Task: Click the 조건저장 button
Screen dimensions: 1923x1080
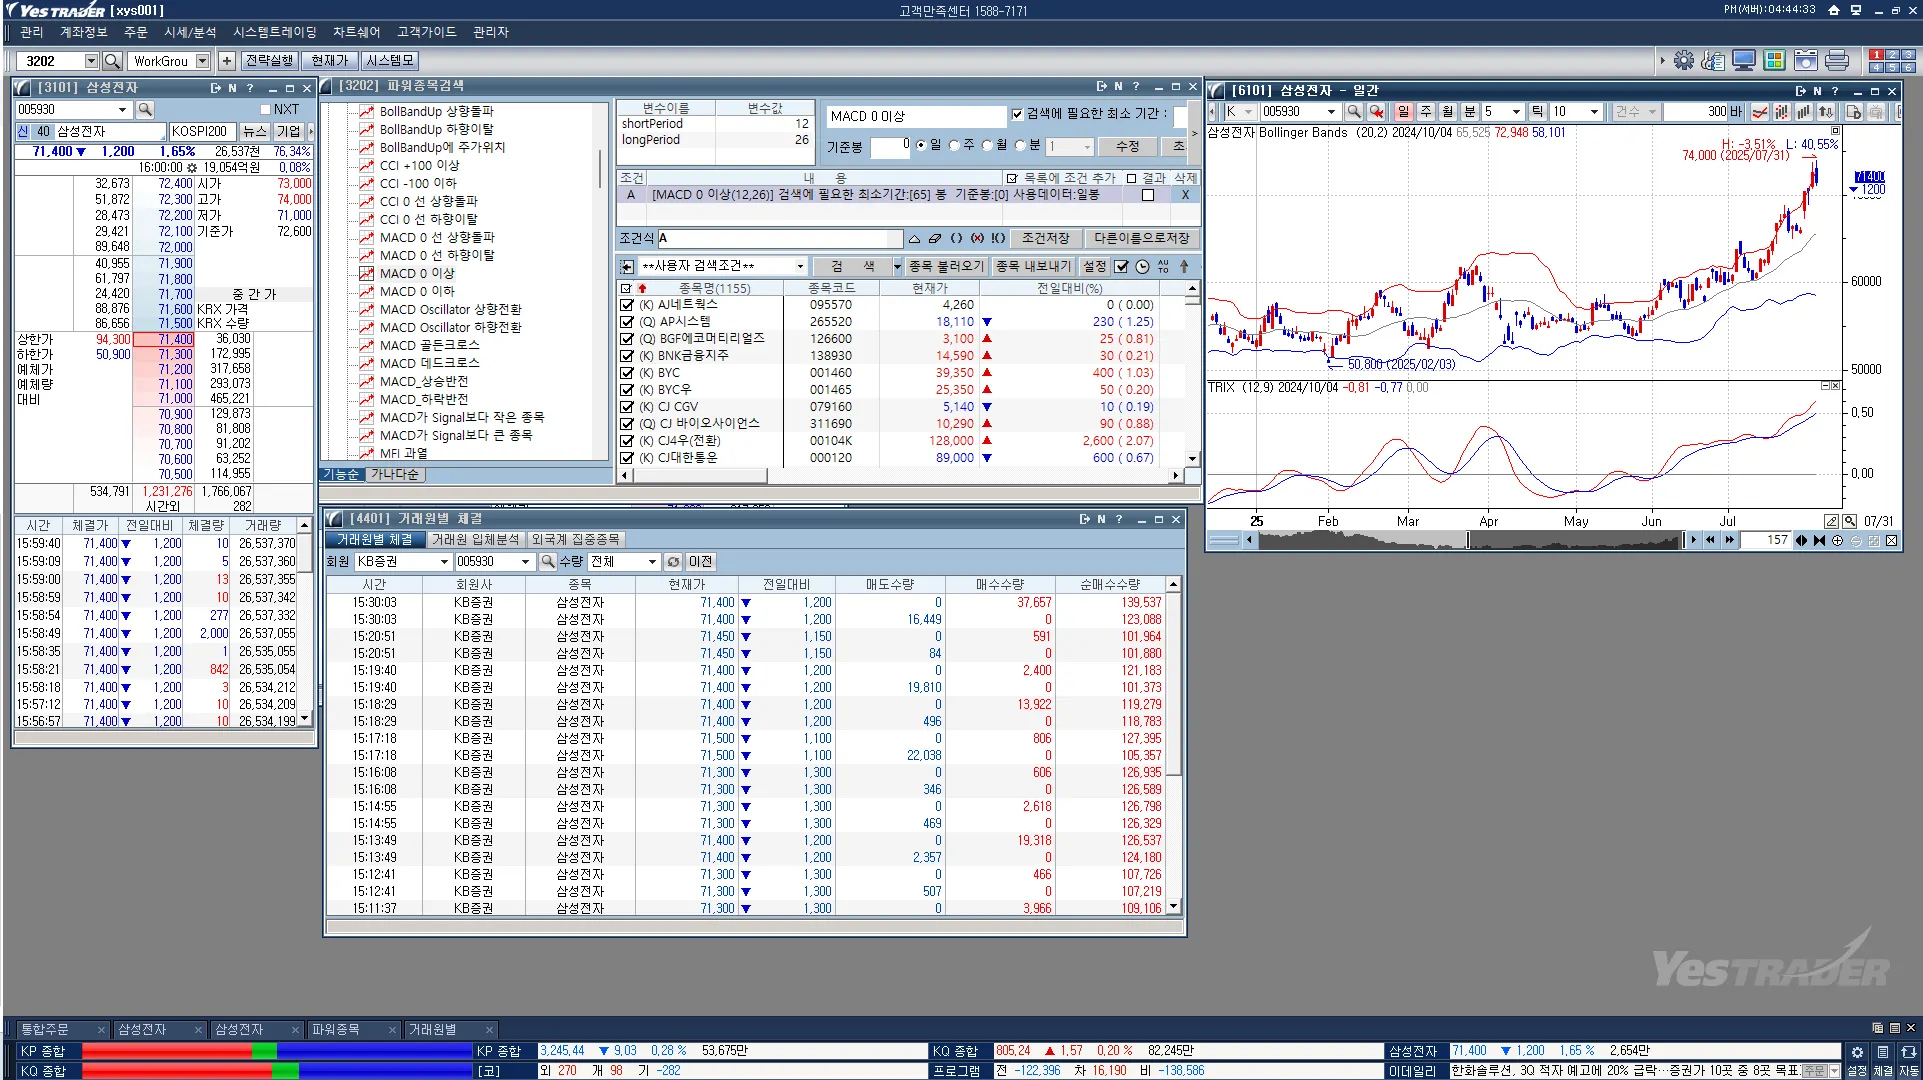Action: click(1045, 239)
